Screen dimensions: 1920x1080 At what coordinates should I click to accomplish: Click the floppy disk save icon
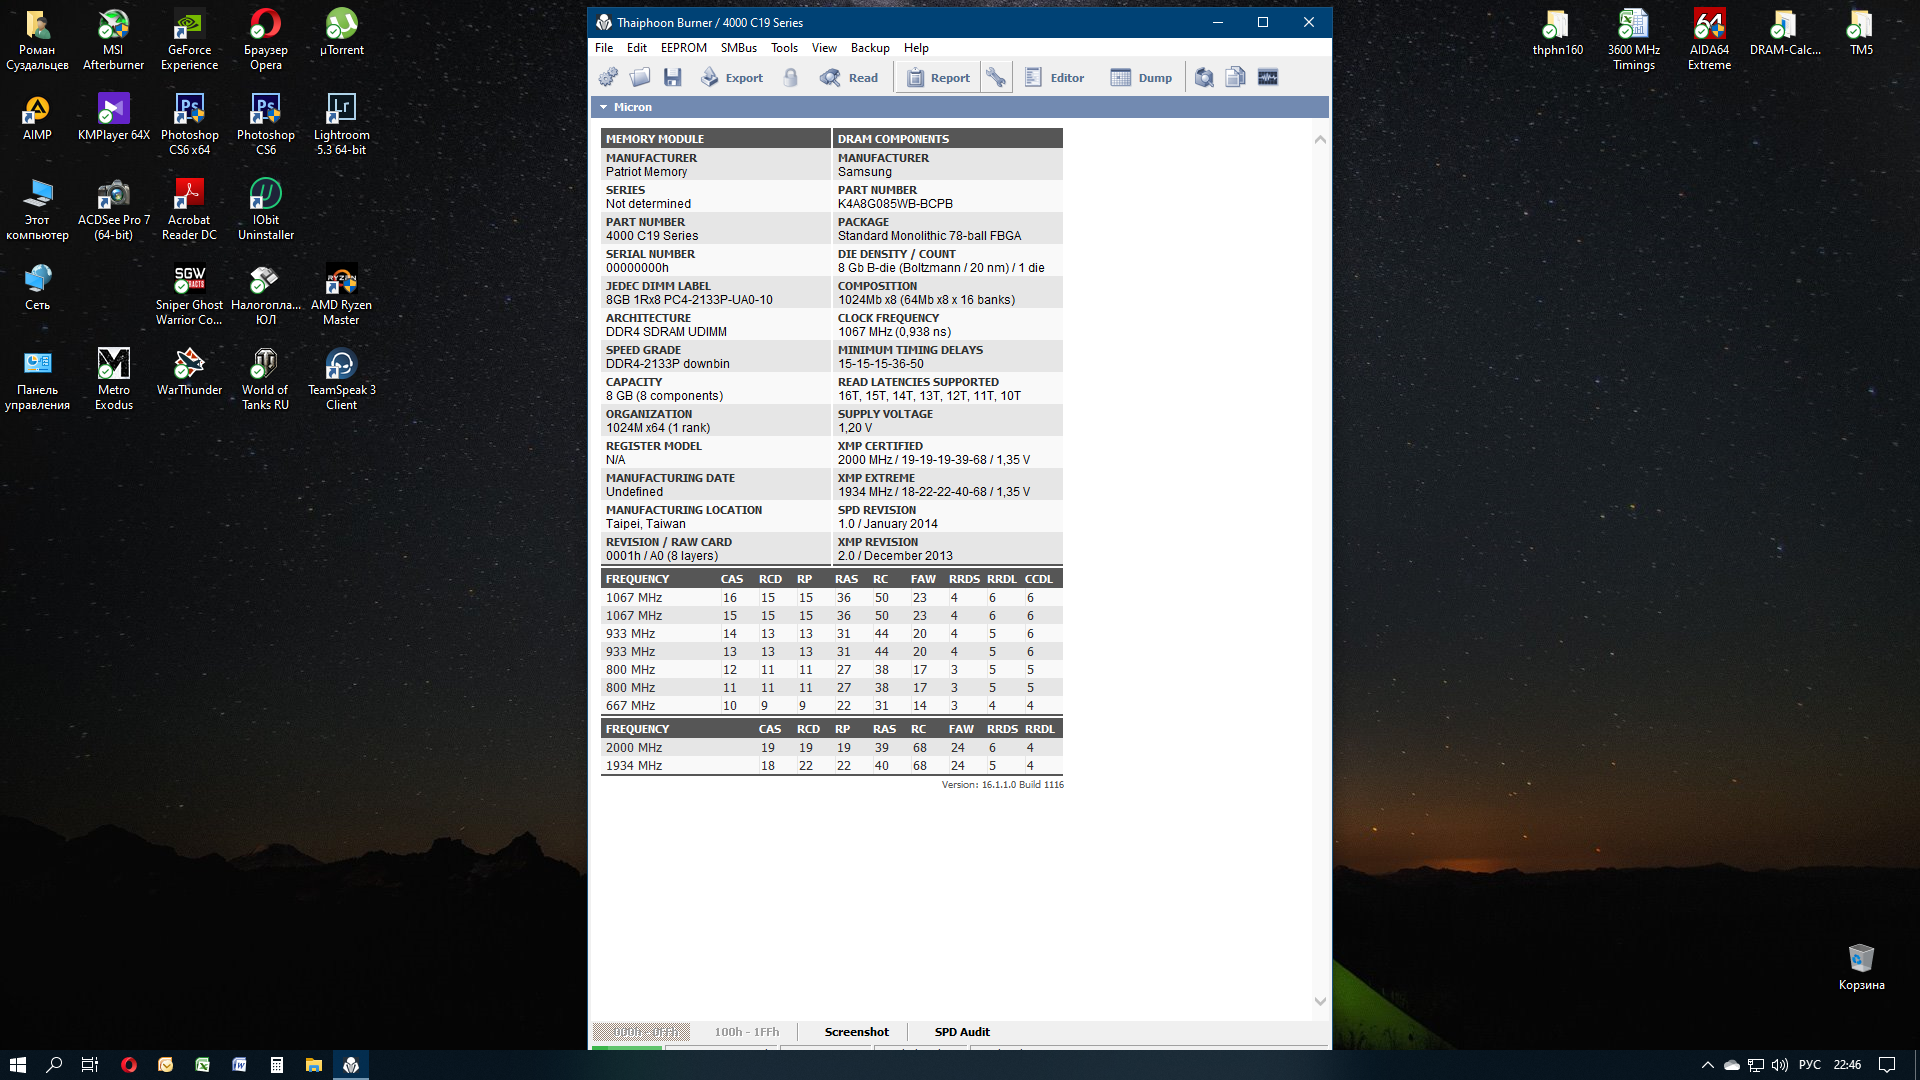[x=673, y=77]
